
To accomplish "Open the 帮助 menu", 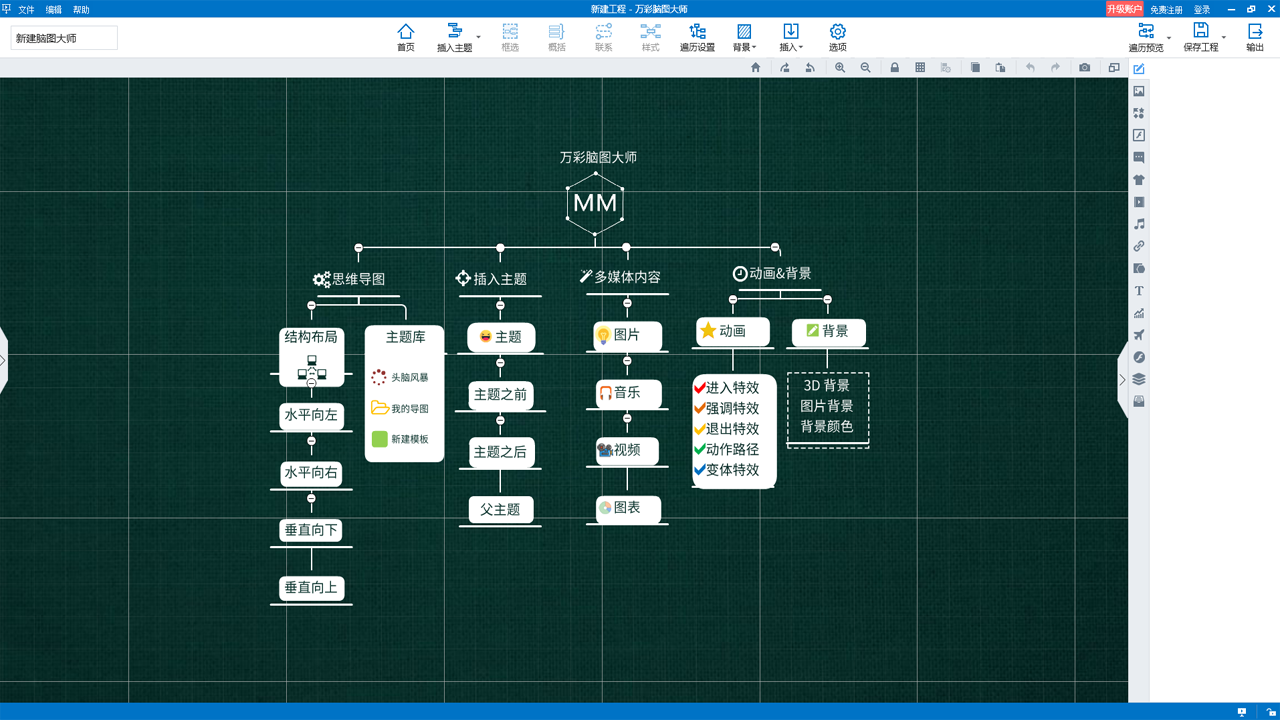I will (81, 10).
